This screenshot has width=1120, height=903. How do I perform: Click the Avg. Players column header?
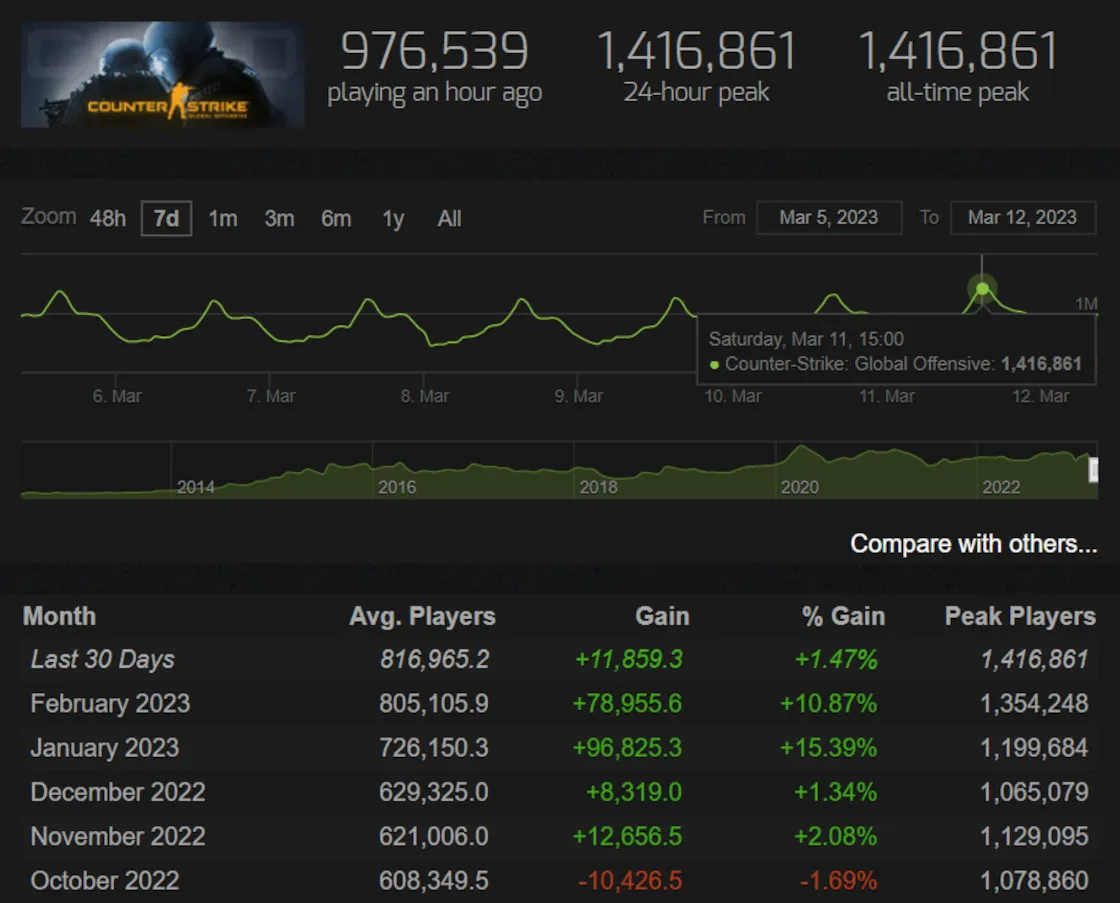pyautogui.click(x=422, y=616)
